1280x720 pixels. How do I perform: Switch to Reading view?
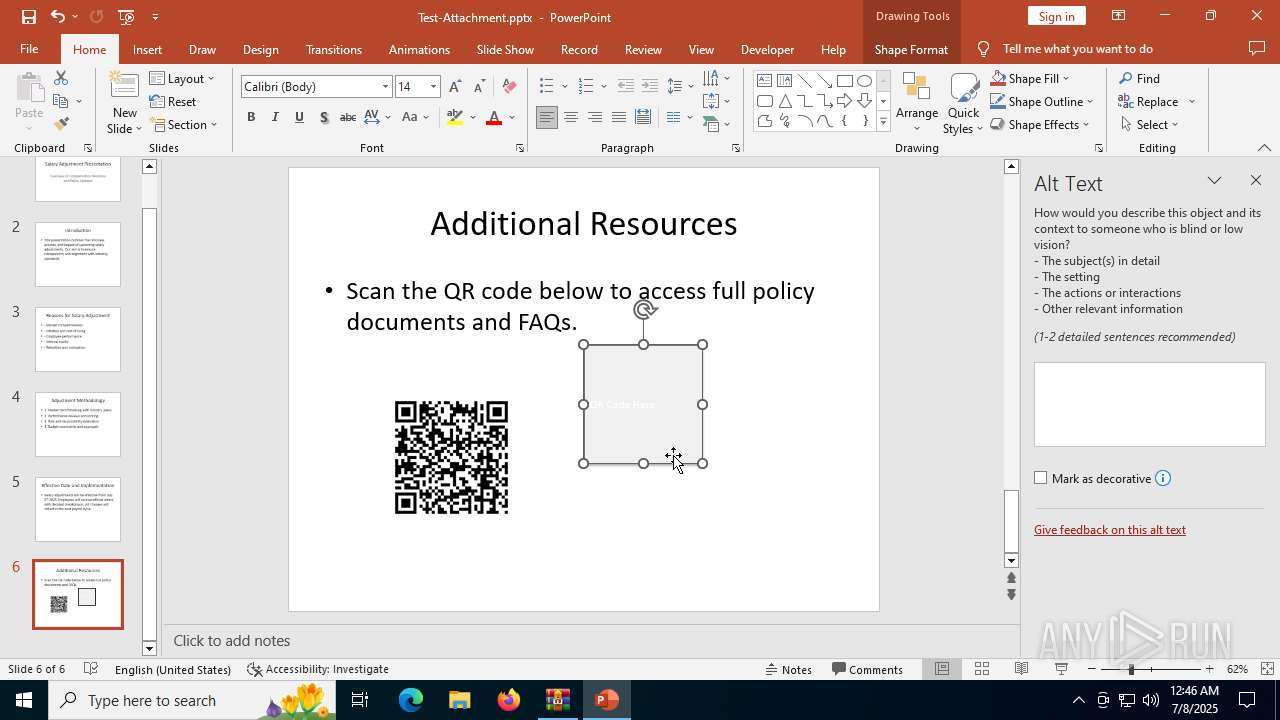1022,669
